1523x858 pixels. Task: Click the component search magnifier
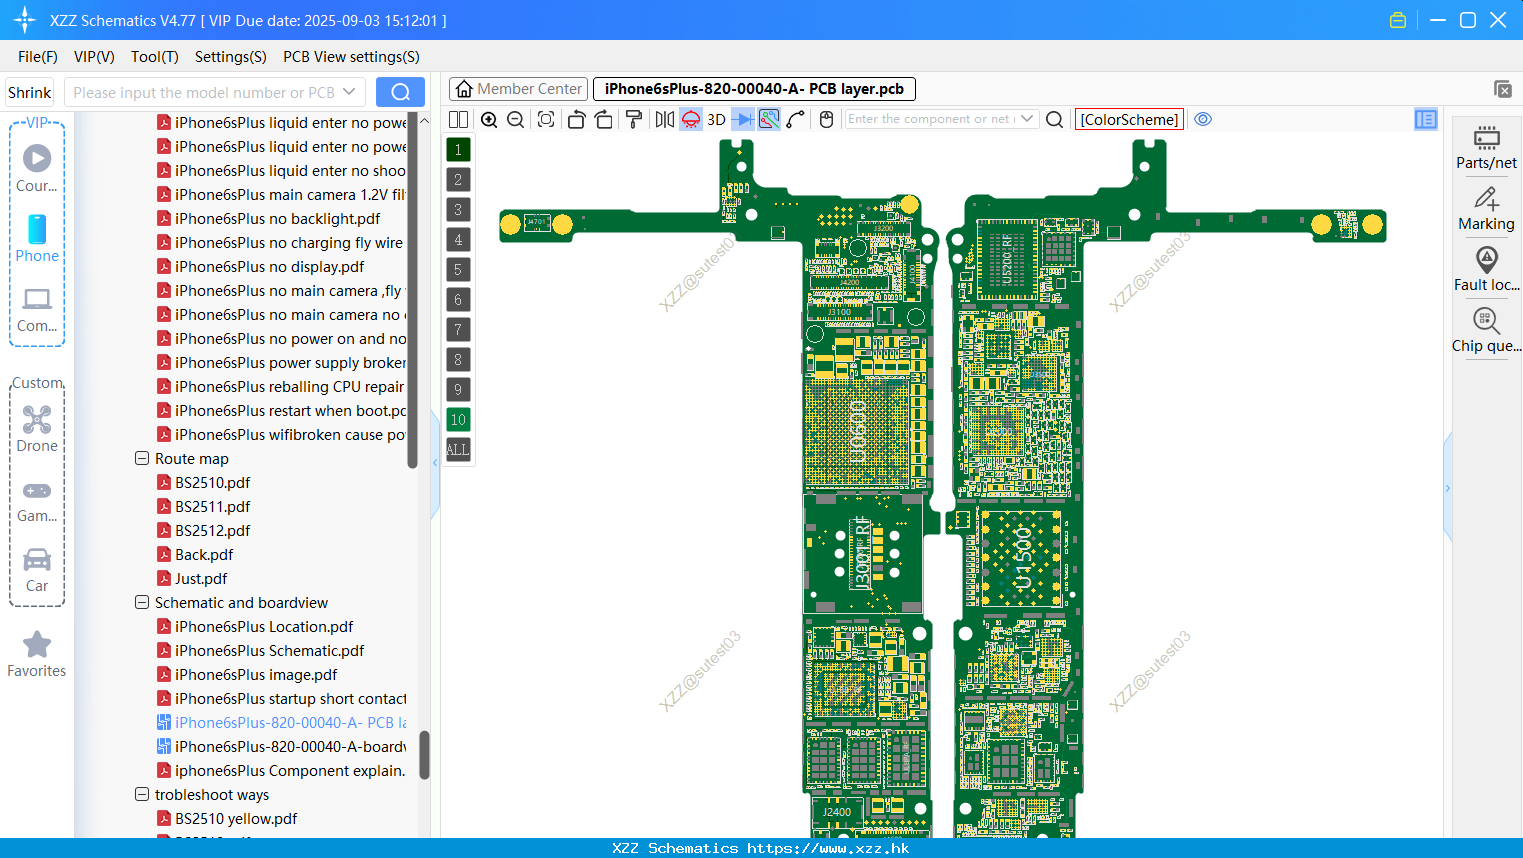[x=1054, y=119]
